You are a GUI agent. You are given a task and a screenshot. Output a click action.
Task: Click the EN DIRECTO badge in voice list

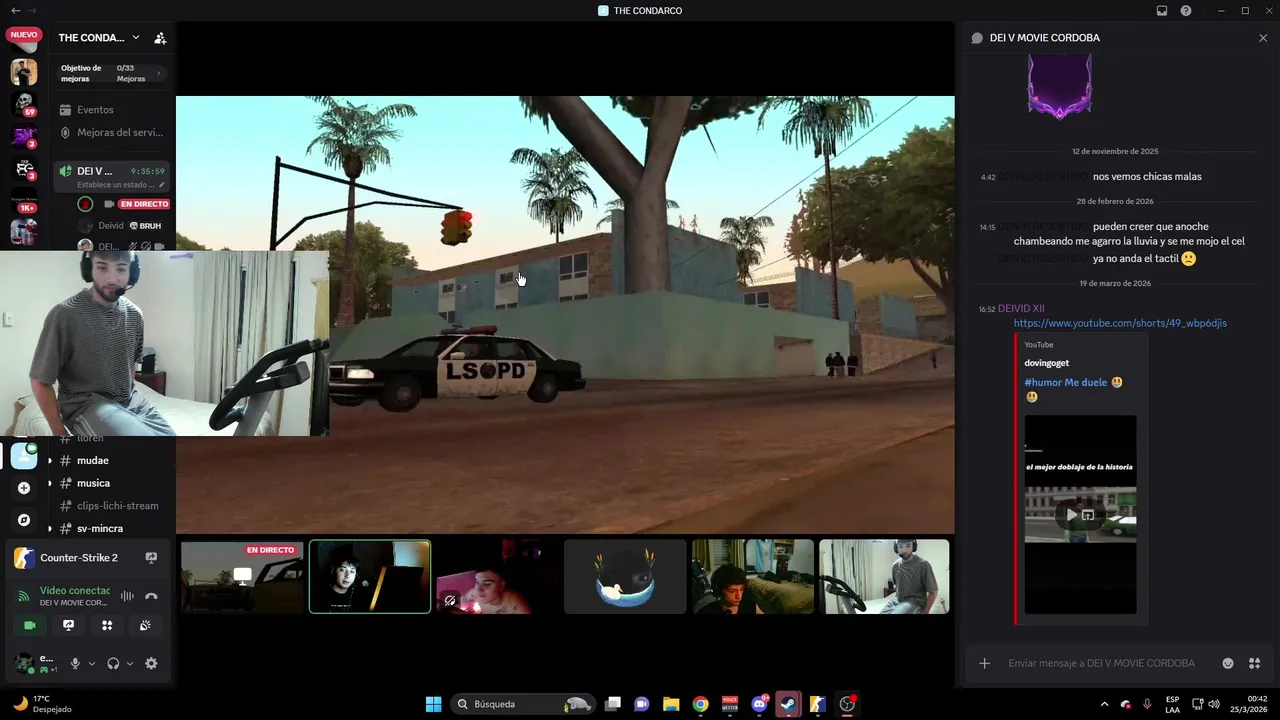(144, 204)
